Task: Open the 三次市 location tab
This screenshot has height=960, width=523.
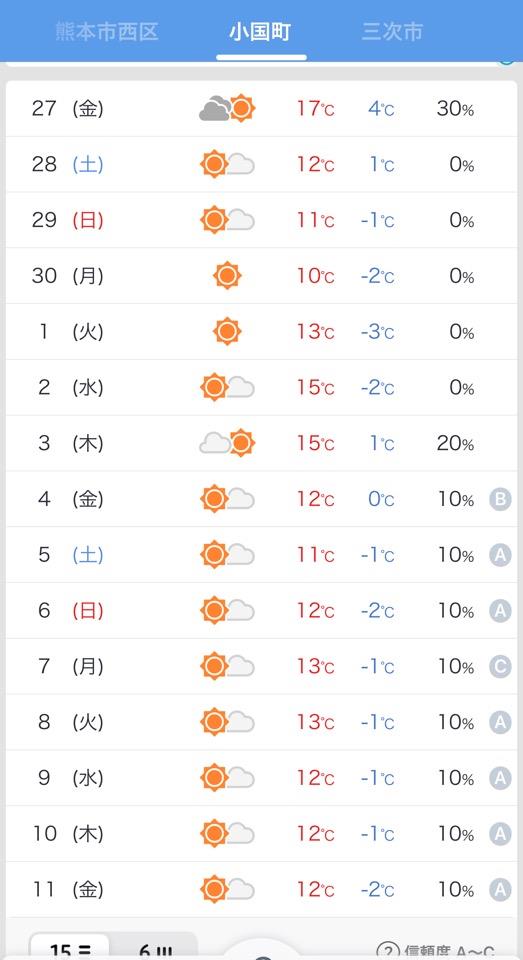Action: [392, 31]
